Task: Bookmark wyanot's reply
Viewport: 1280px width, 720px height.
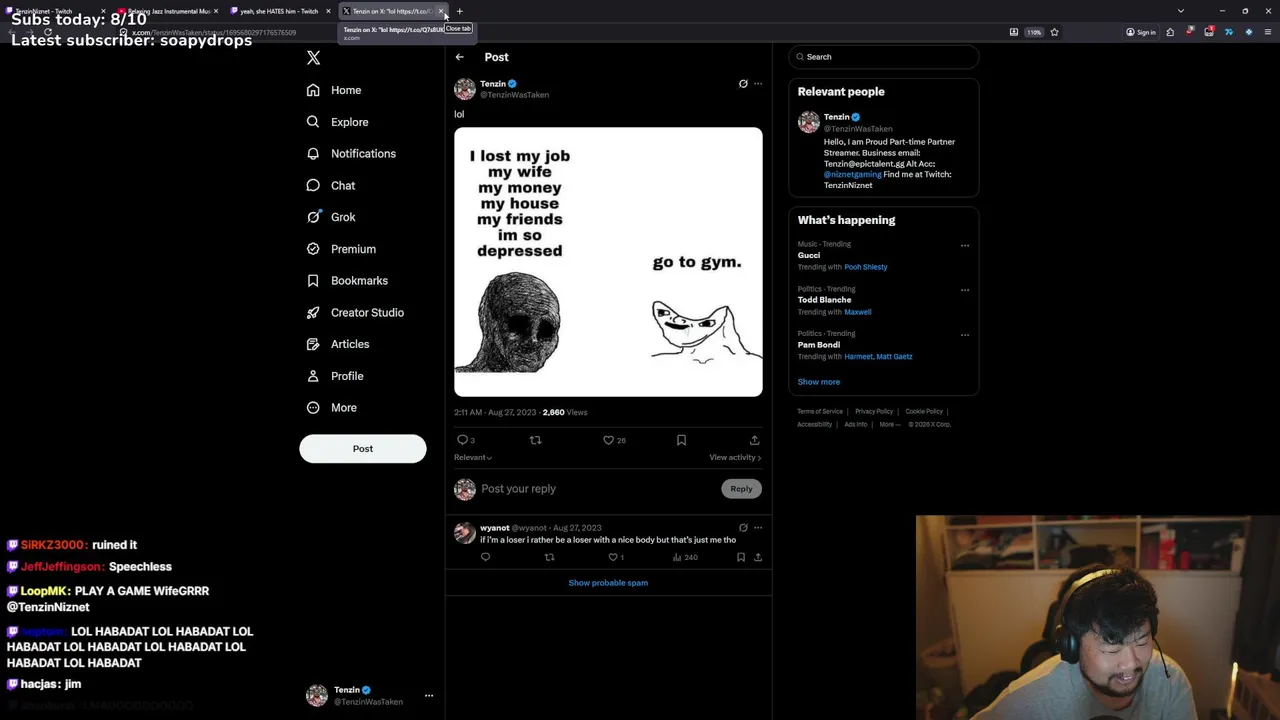Action: tap(741, 557)
